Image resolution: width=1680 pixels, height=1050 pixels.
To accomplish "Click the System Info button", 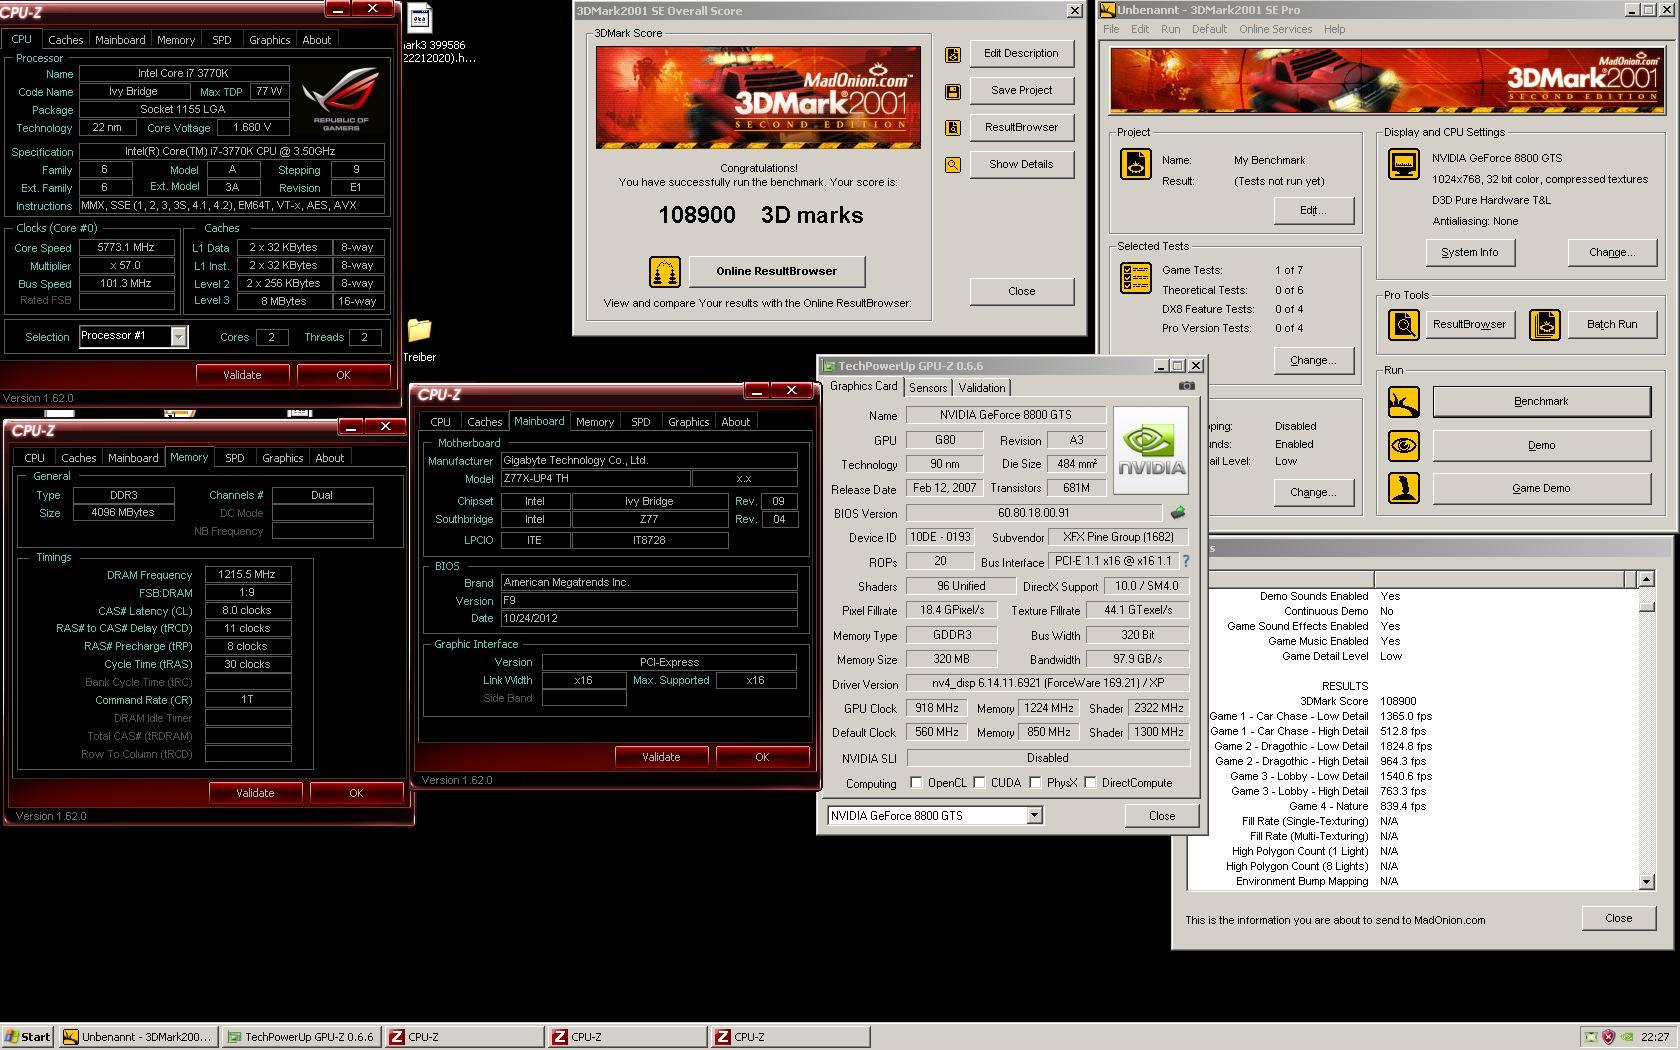I will coord(1470,253).
